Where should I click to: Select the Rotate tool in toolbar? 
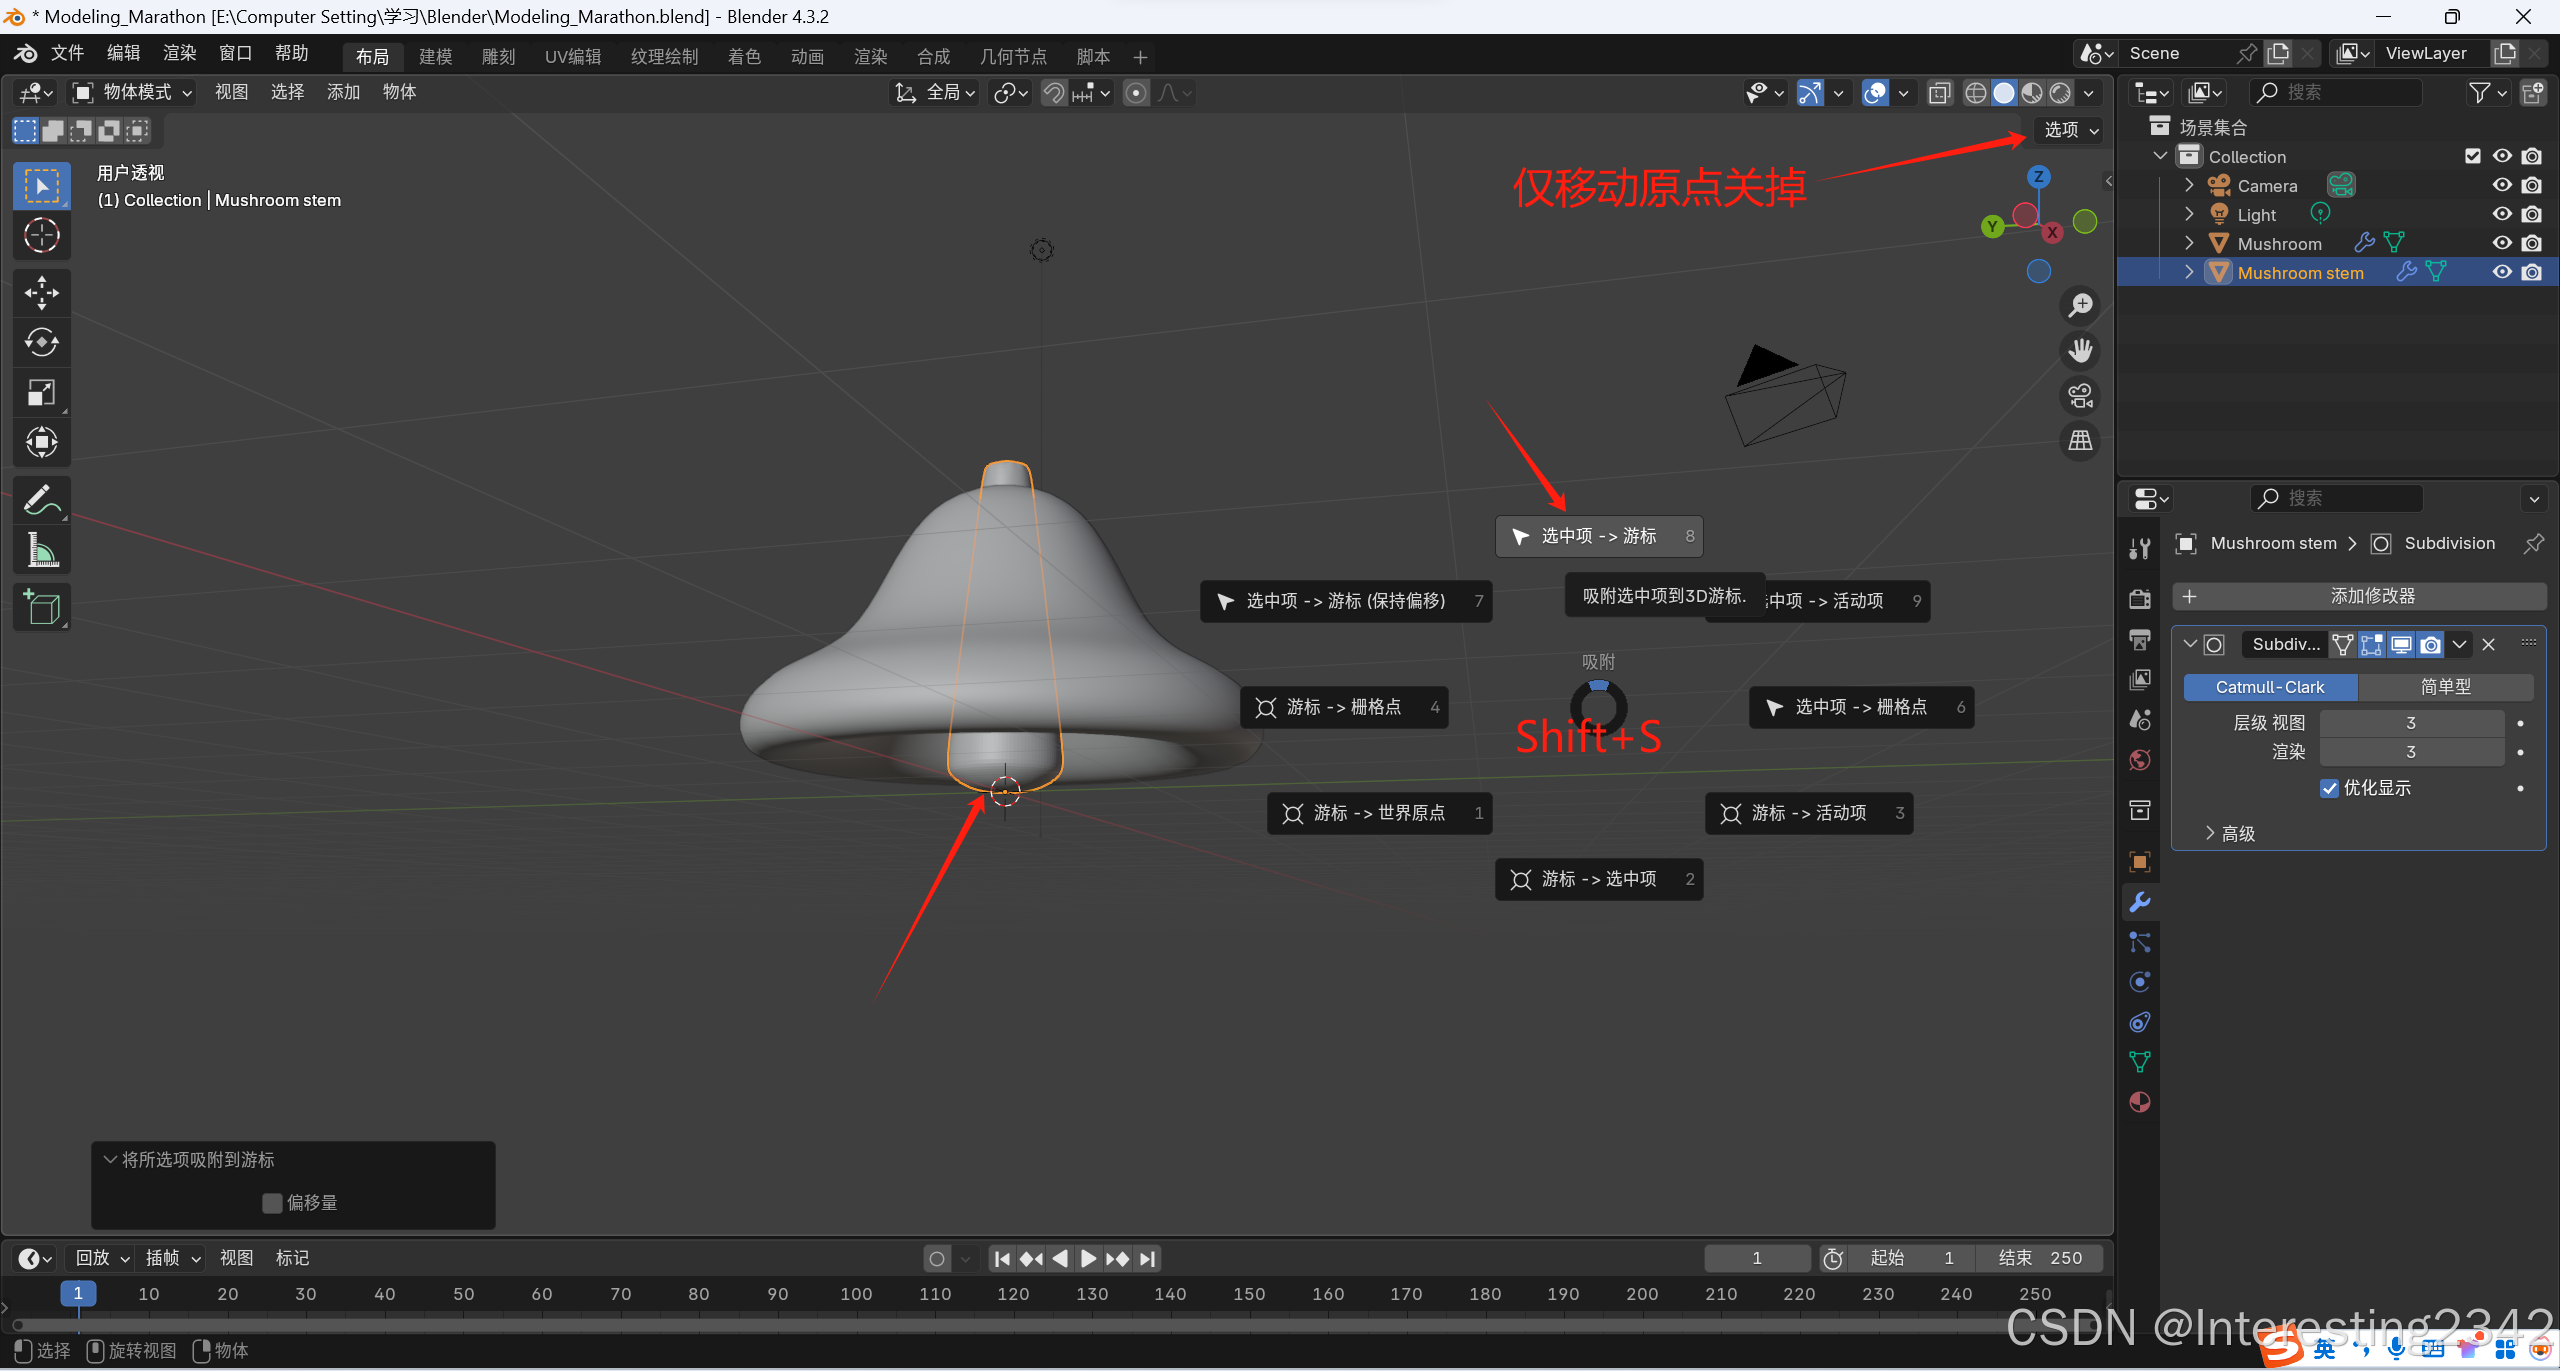coord(41,343)
